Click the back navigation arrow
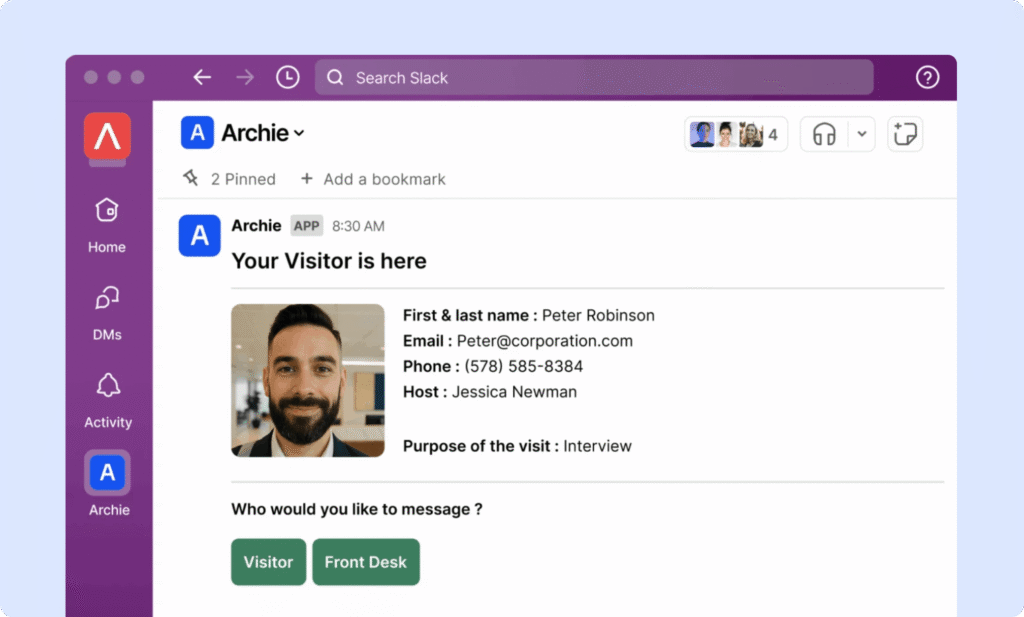This screenshot has width=1024, height=617. click(x=201, y=76)
